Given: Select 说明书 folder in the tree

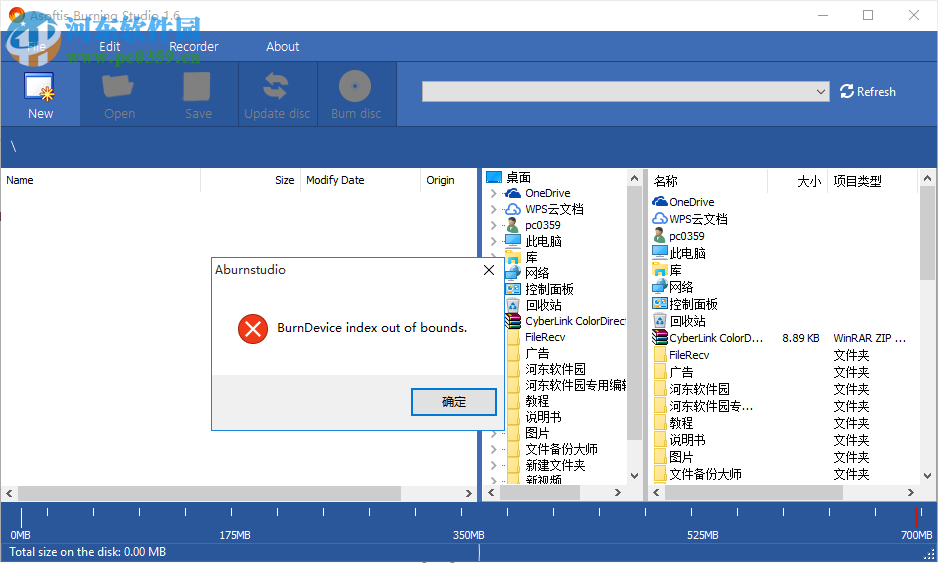Looking at the screenshot, I should pos(543,417).
